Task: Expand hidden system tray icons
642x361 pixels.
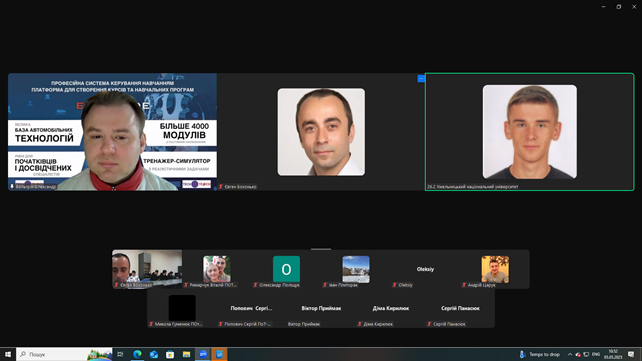Action: 570,354
